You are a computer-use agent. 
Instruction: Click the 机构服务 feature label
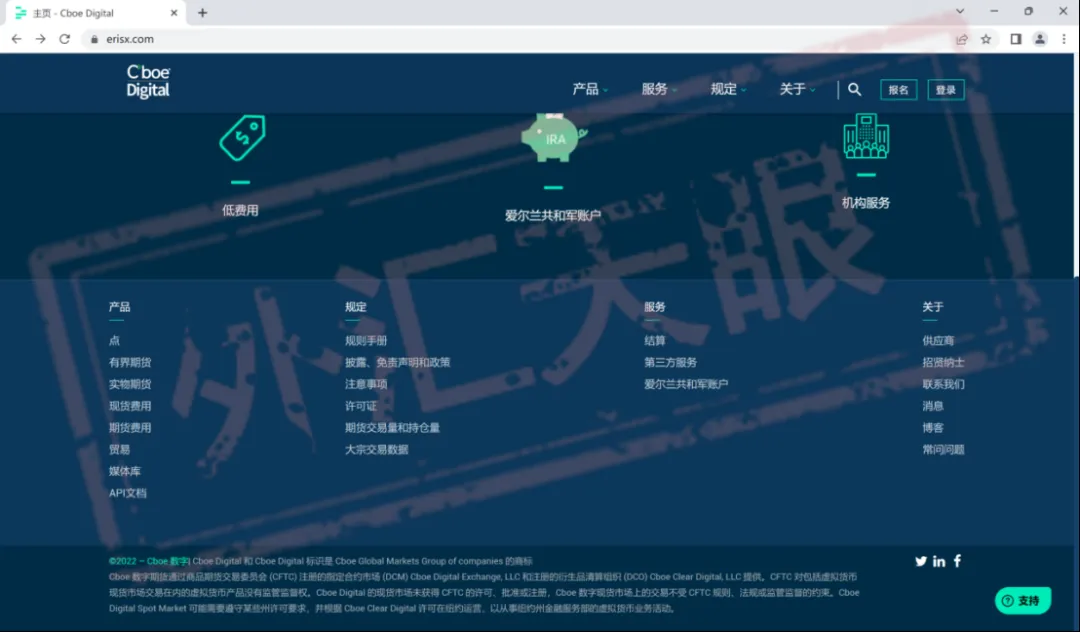(866, 203)
